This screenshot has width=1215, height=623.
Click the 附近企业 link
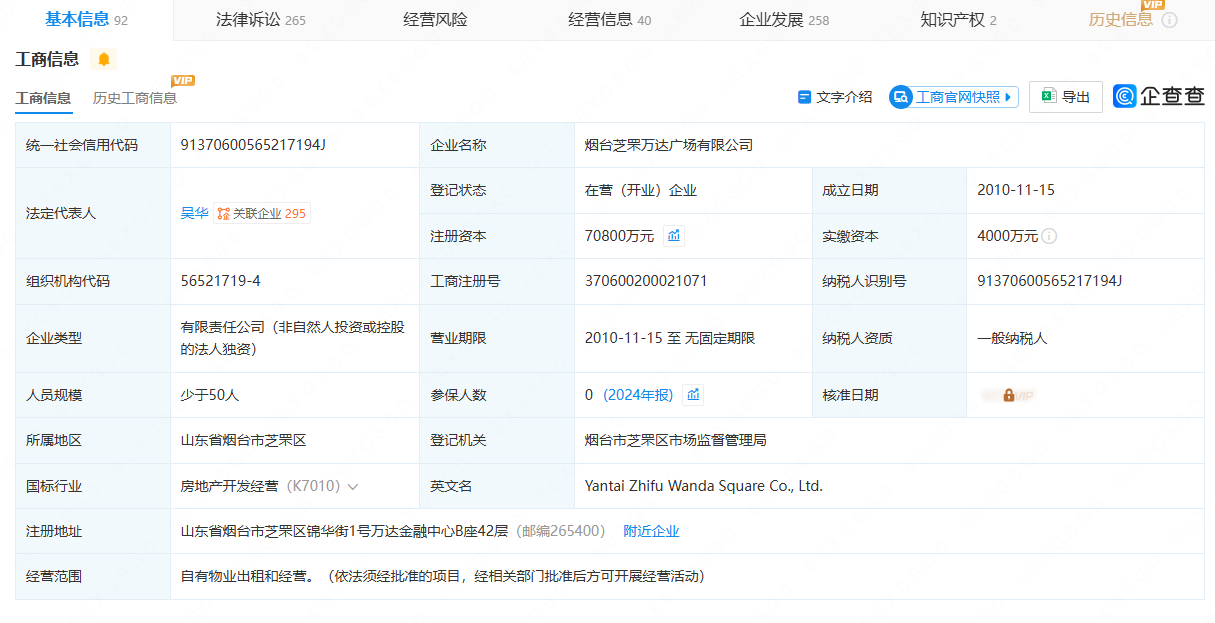click(651, 531)
